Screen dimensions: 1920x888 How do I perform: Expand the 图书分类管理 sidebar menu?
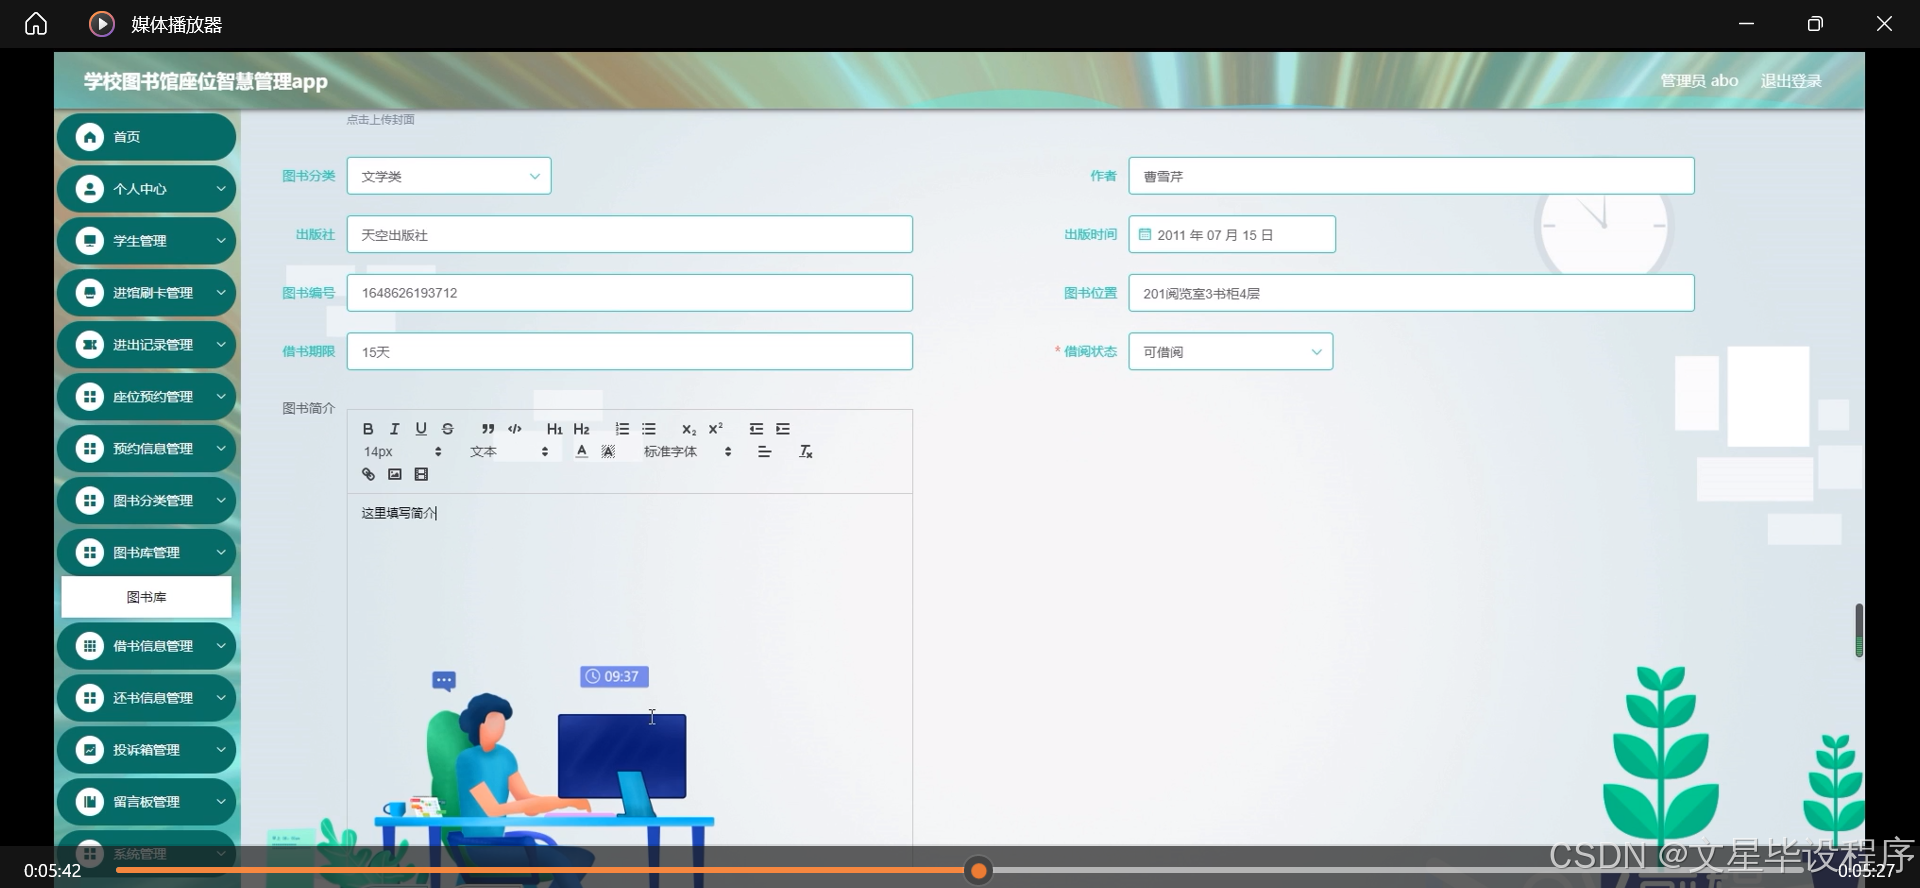pyautogui.click(x=146, y=501)
